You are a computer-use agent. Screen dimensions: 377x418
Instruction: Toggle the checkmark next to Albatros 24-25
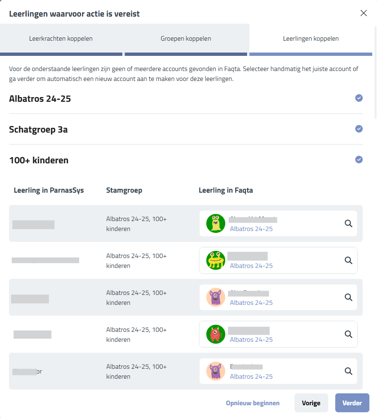359,98
